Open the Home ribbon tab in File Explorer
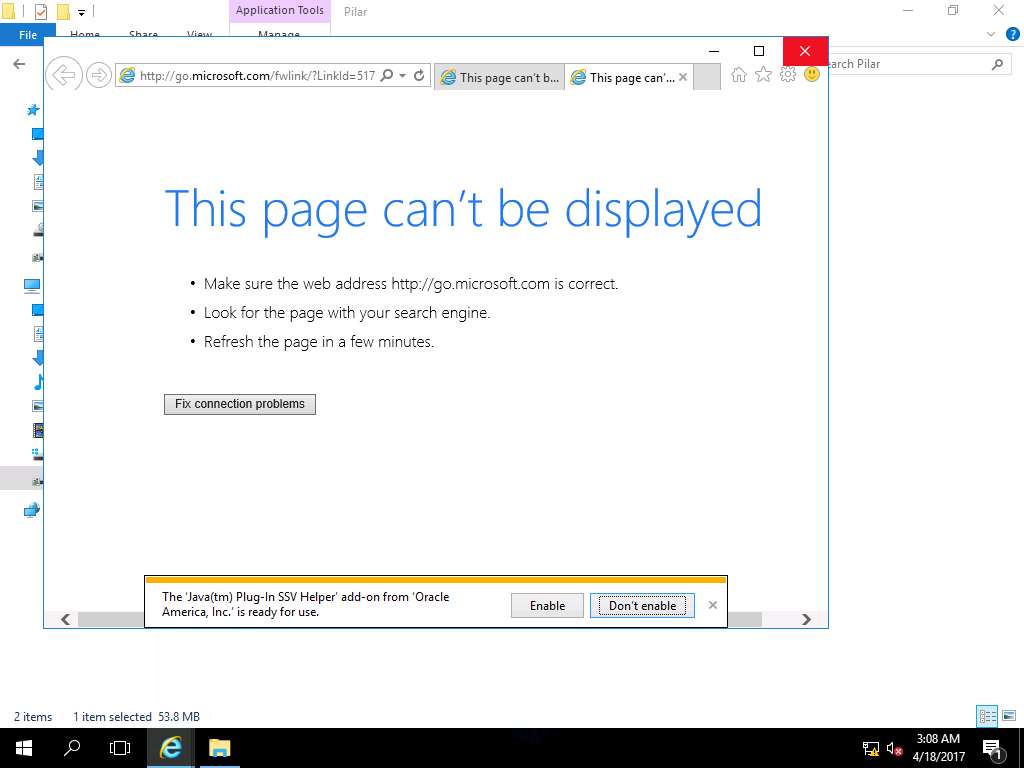 [x=85, y=35]
